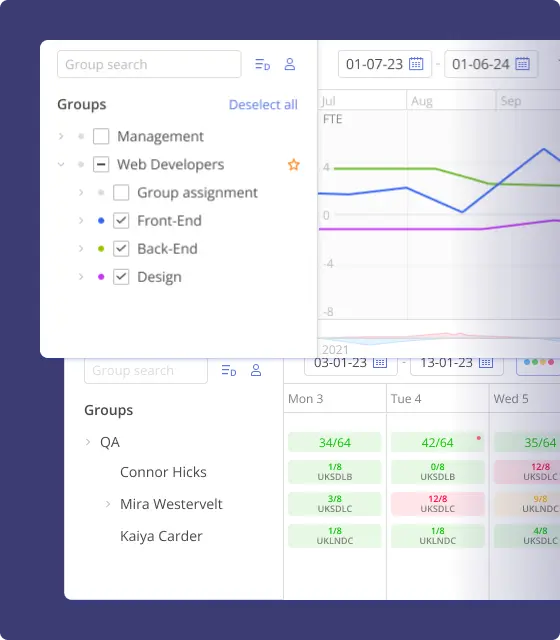Click the person icon beside upper Group search

click(x=290, y=64)
